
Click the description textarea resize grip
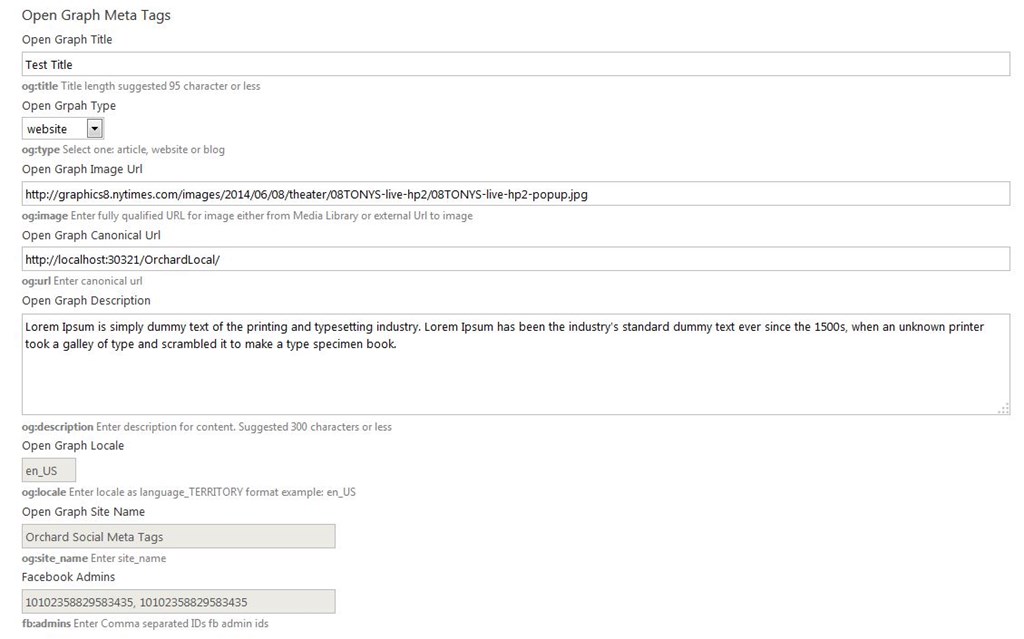click(1004, 408)
